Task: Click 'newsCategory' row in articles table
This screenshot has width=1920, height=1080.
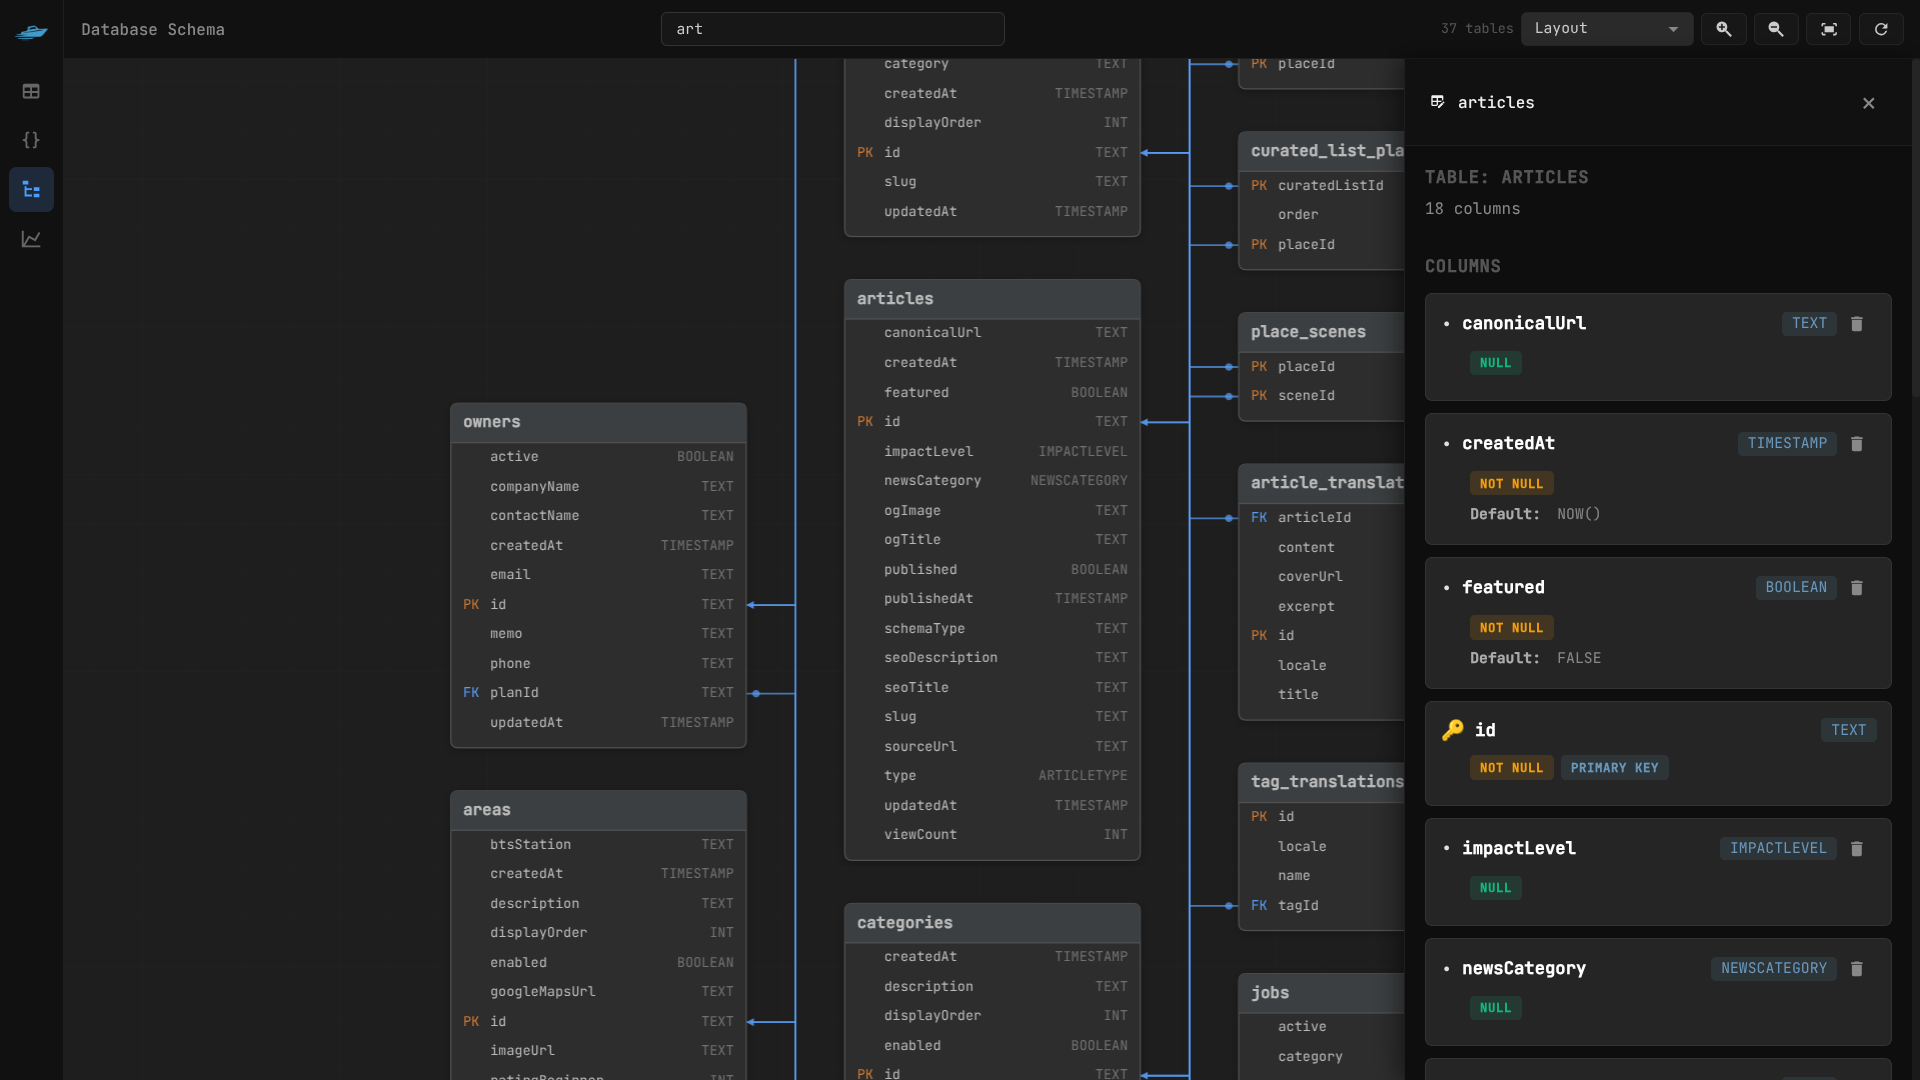Action: tap(992, 481)
